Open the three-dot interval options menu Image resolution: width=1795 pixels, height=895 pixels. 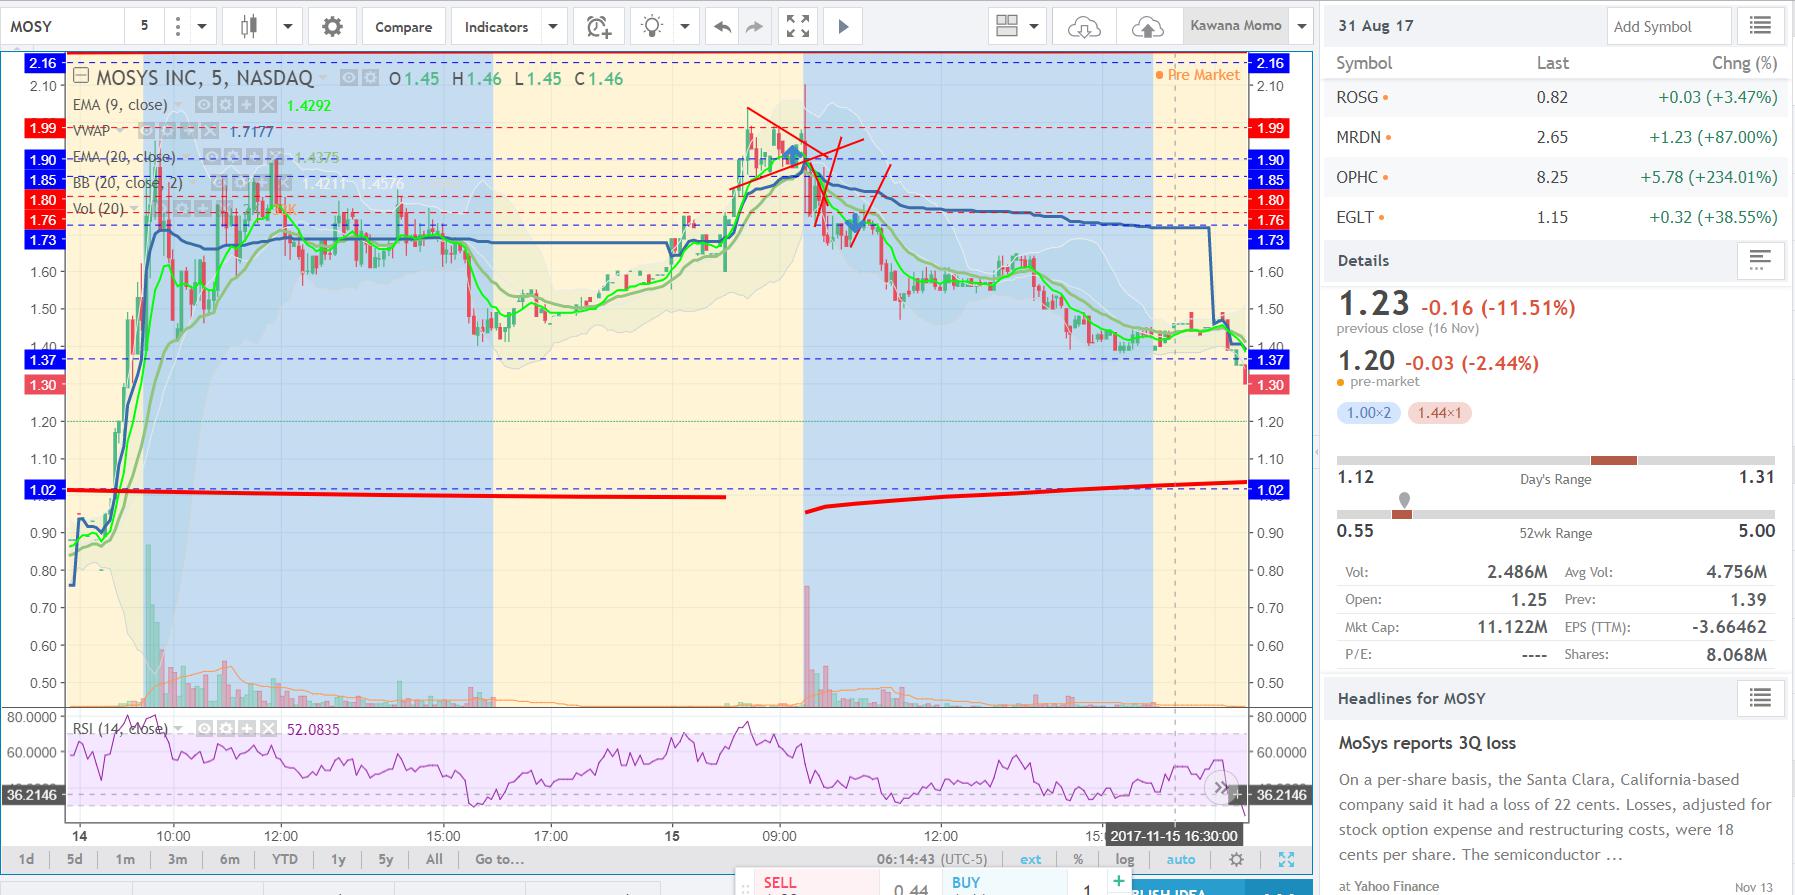click(x=178, y=27)
